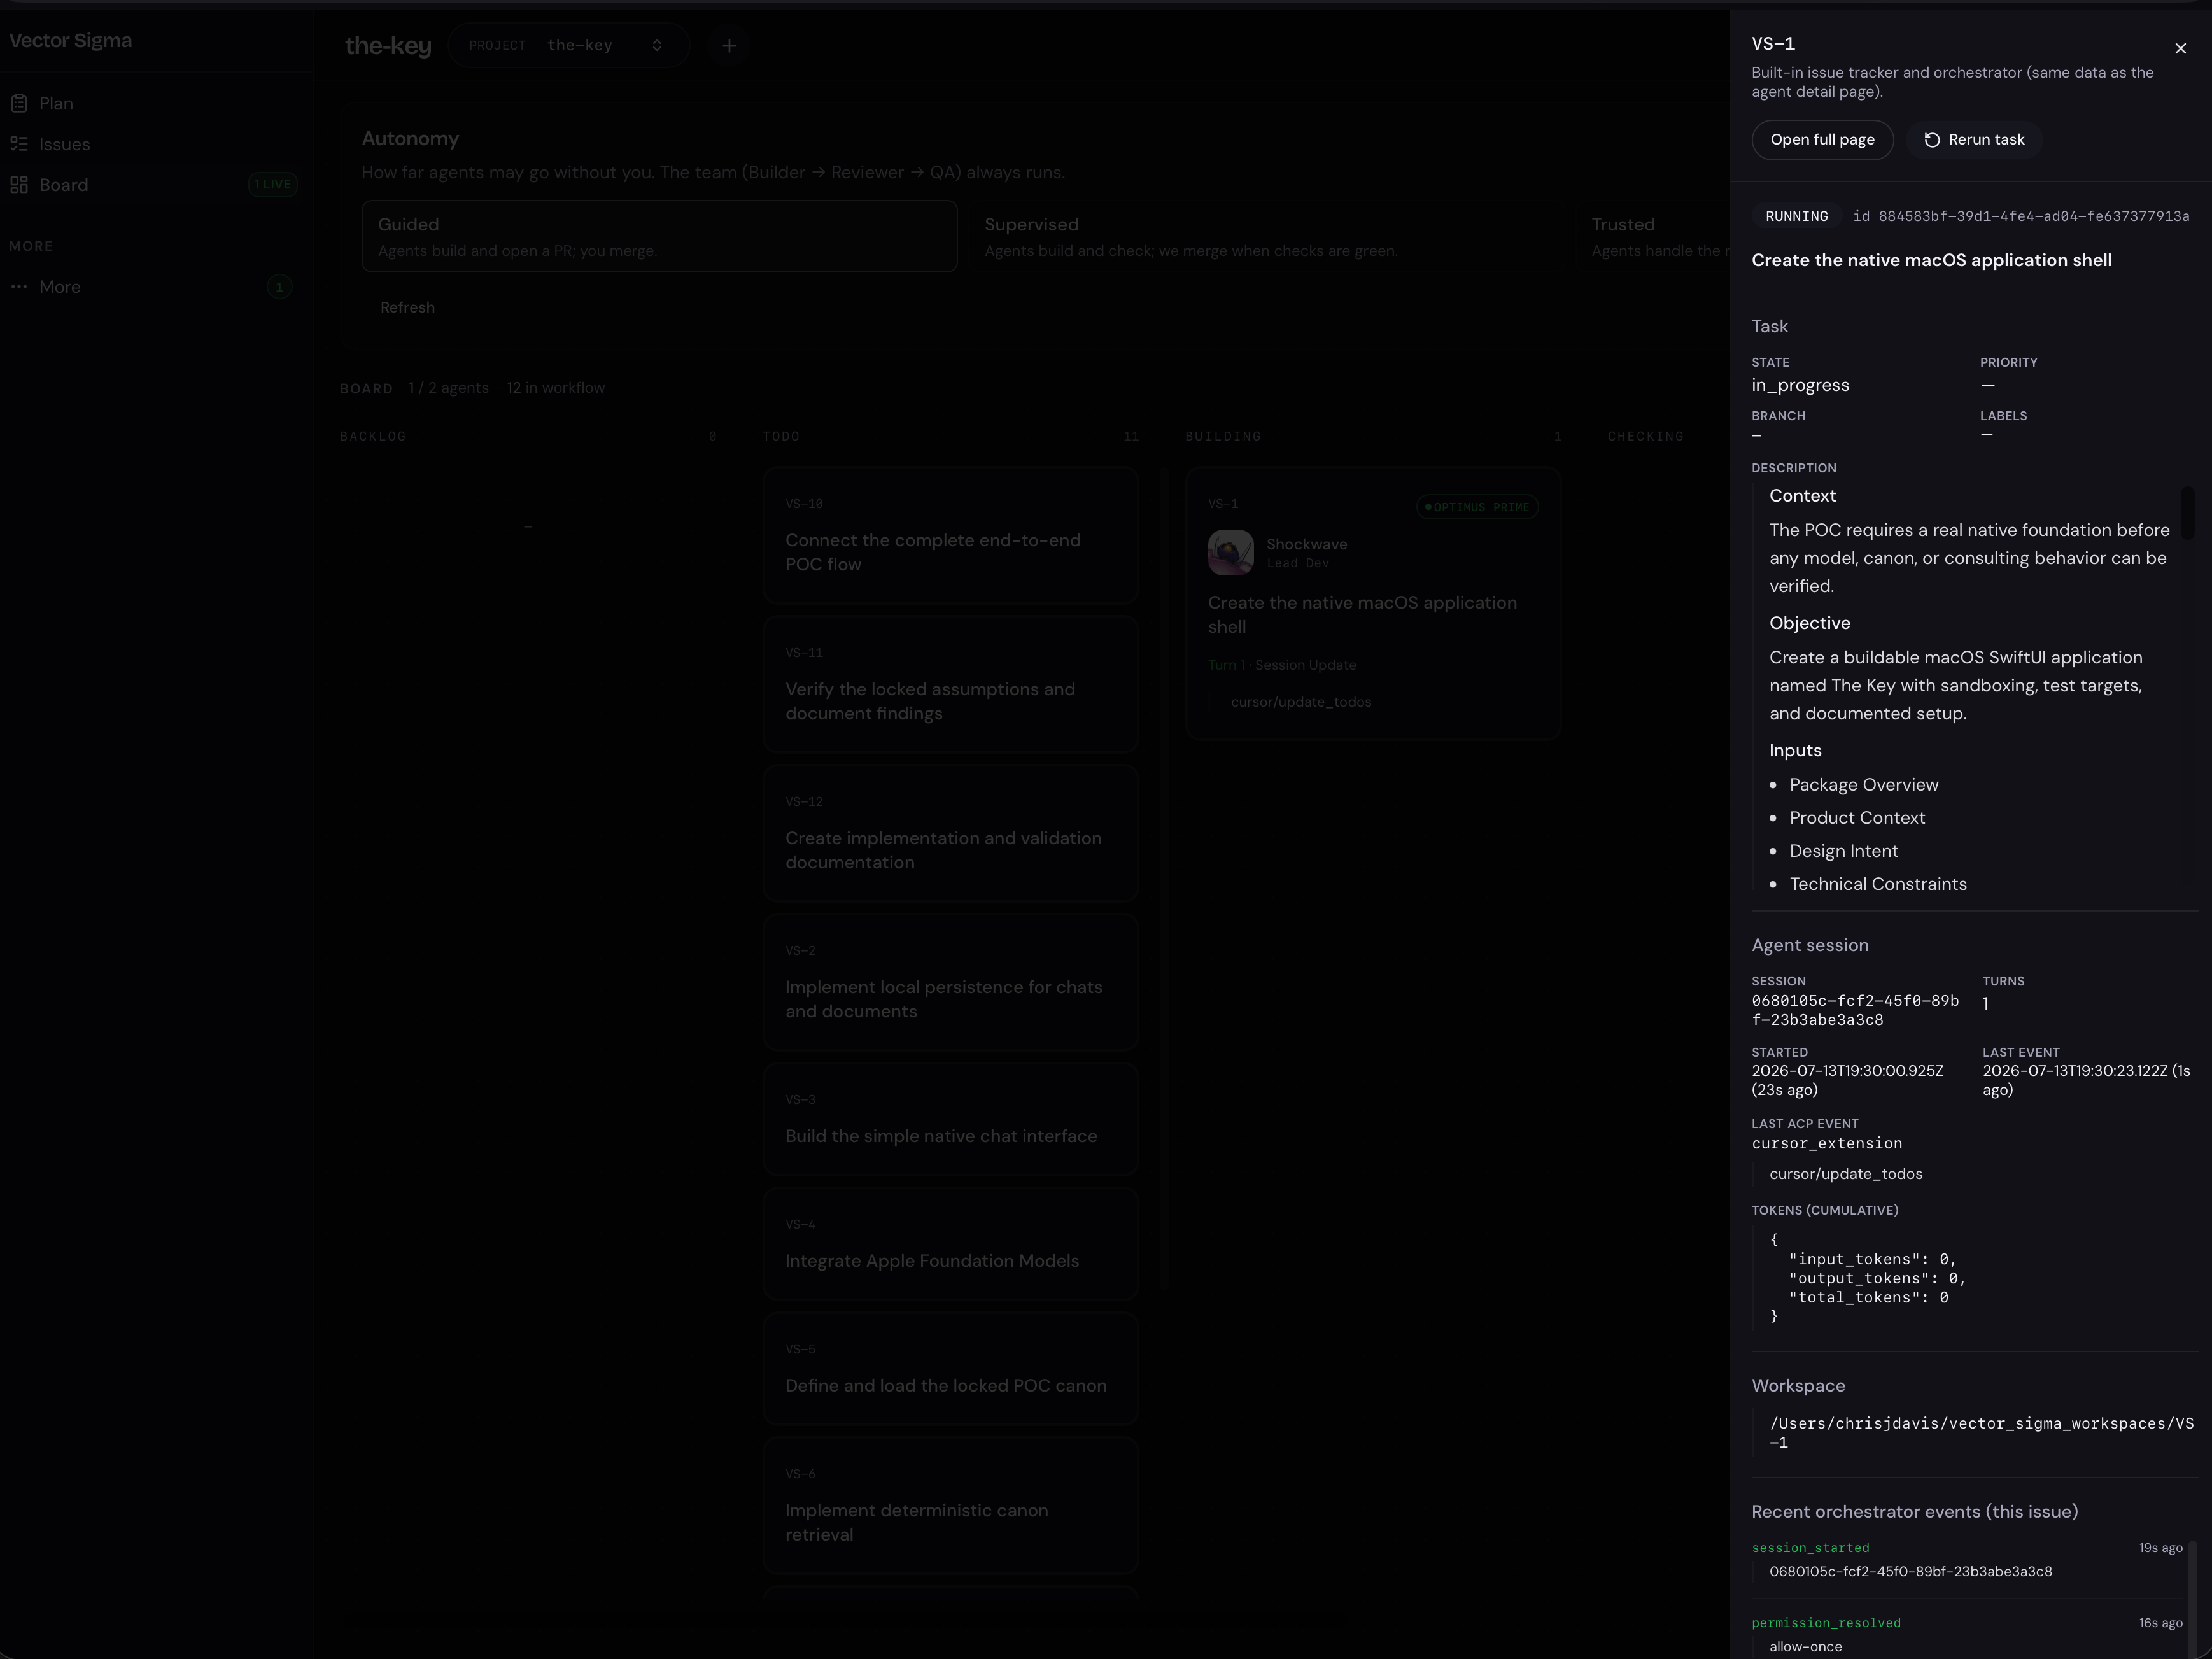Click the Turn 1 Session Update text on VS-1 card
The height and width of the screenshot is (1659, 2212).
click(1281, 666)
